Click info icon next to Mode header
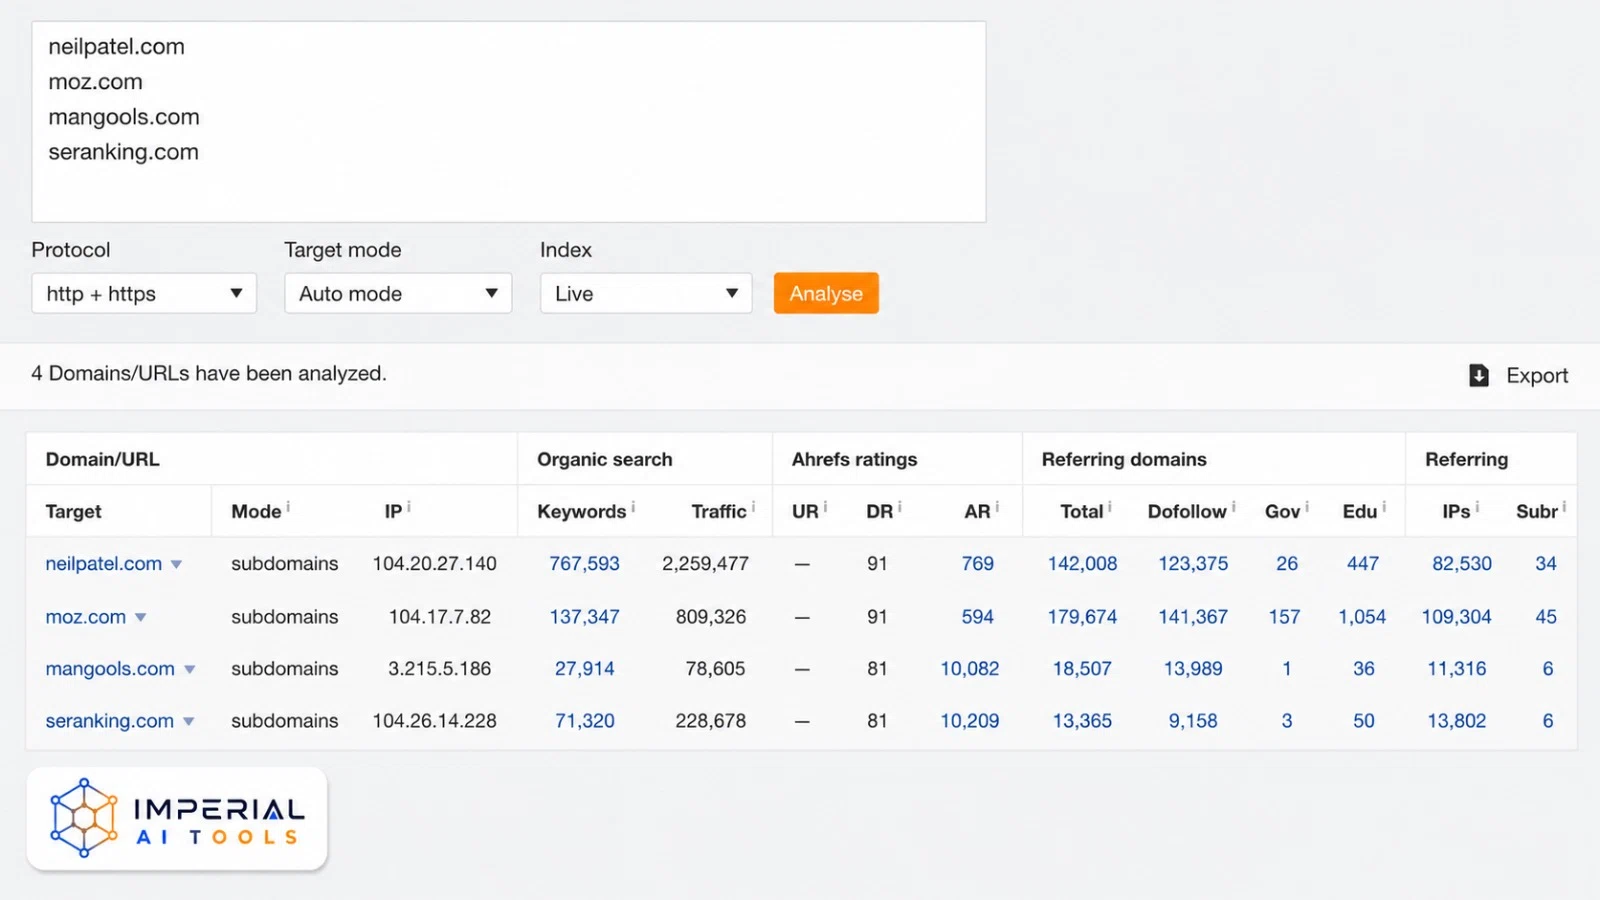The image size is (1600, 900). coord(288,506)
